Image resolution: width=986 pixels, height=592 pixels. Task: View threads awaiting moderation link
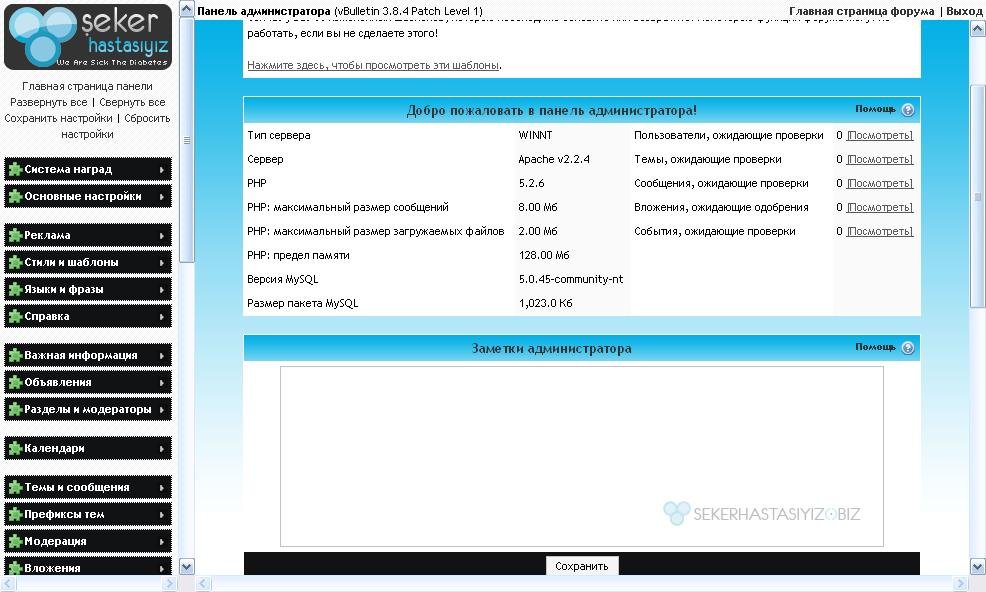[880, 159]
